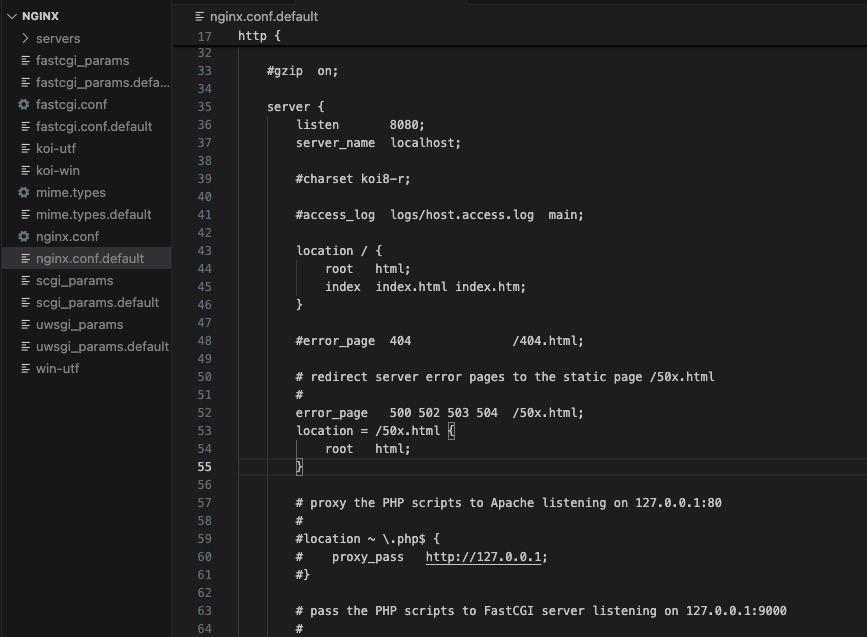Open the koi-utf file
This screenshot has width=867, height=637.
56,148
